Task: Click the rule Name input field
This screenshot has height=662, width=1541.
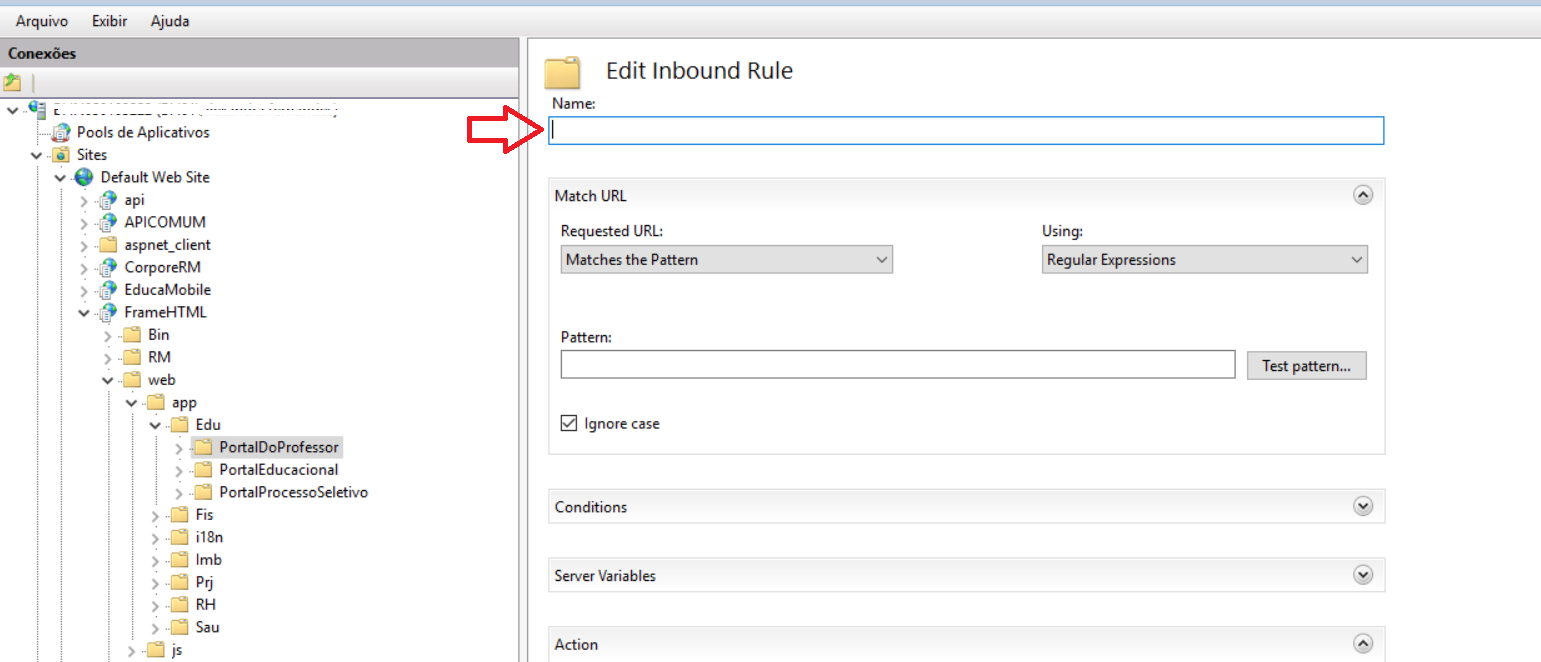Action: click(966, 131)
